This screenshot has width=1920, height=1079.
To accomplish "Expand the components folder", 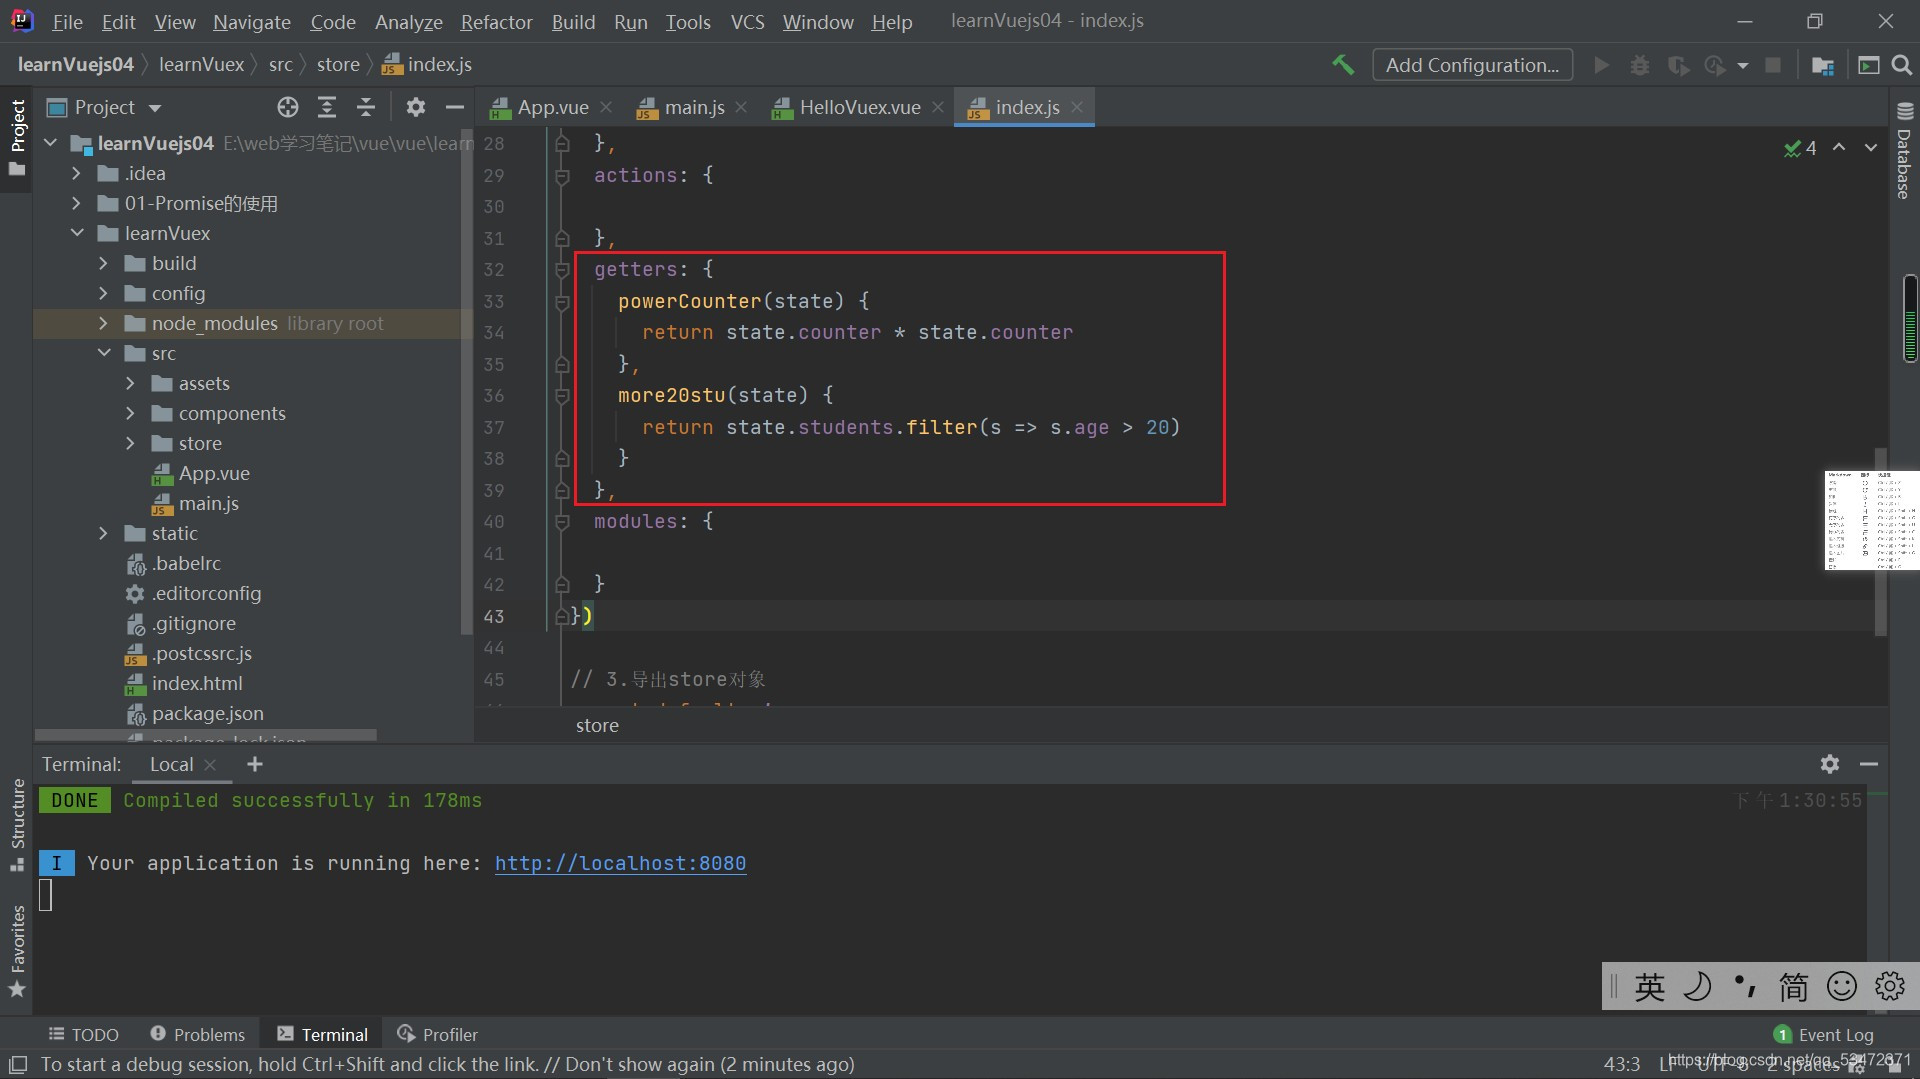I will click(x=130, y=413).
